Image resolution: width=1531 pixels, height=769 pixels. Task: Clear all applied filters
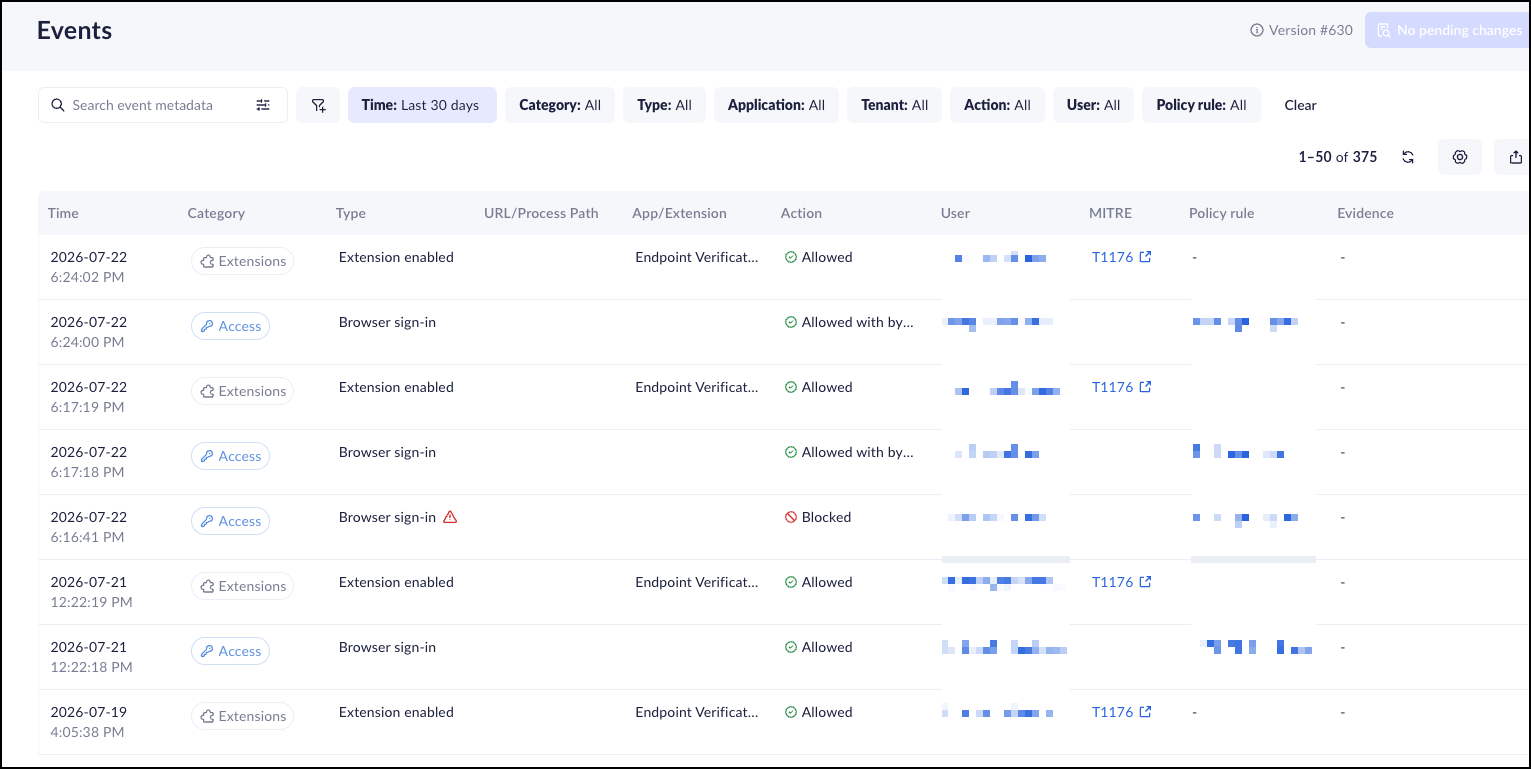[1300, 105]
